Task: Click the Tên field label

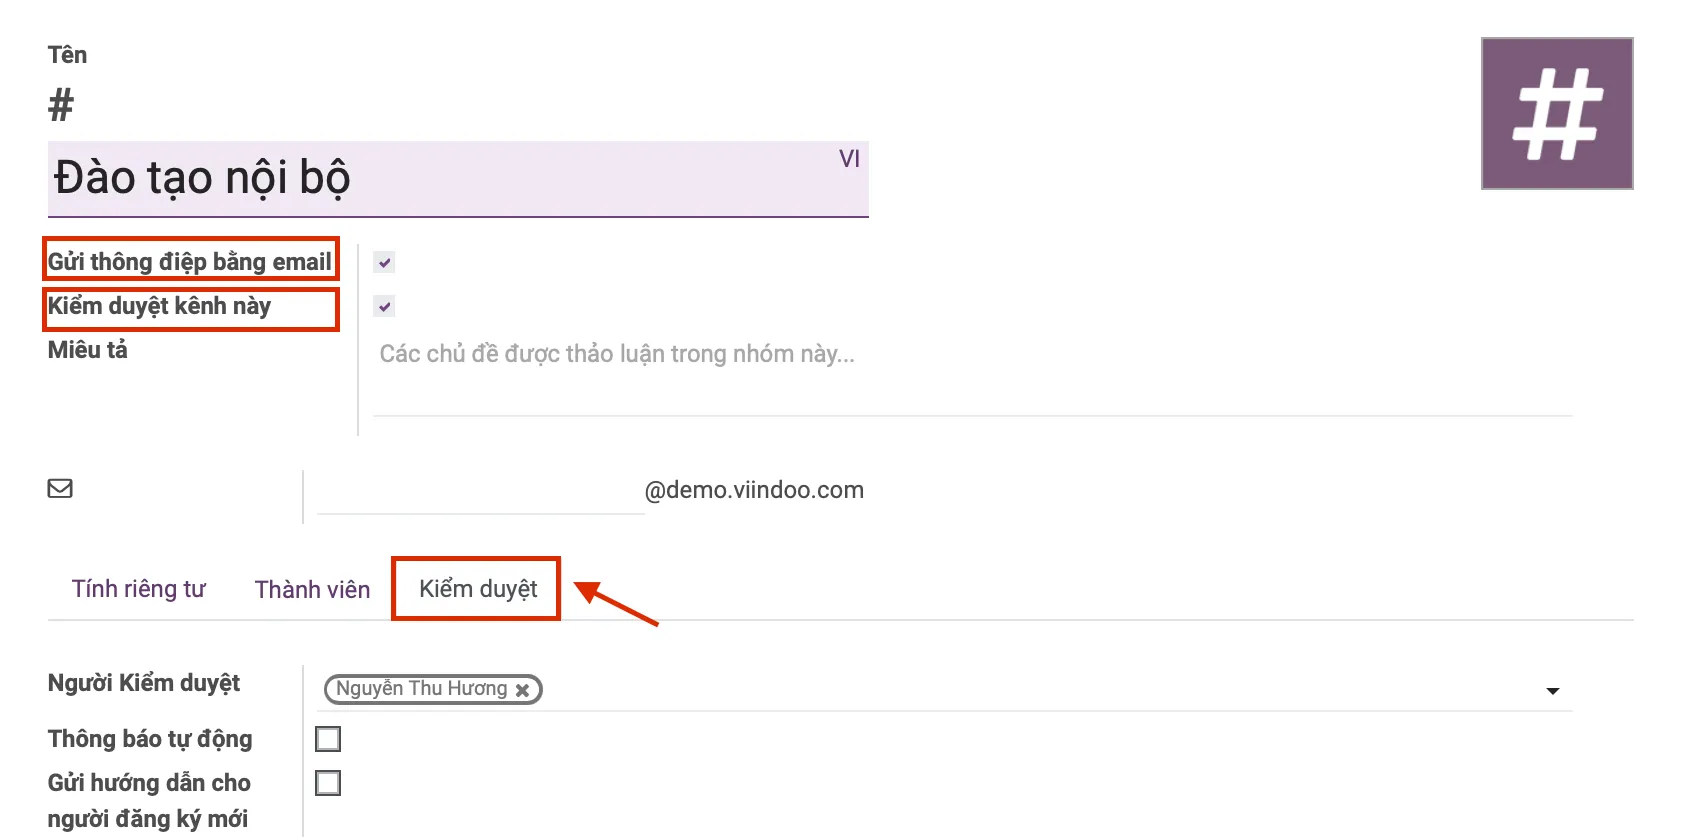Action: tap(67, 55)
